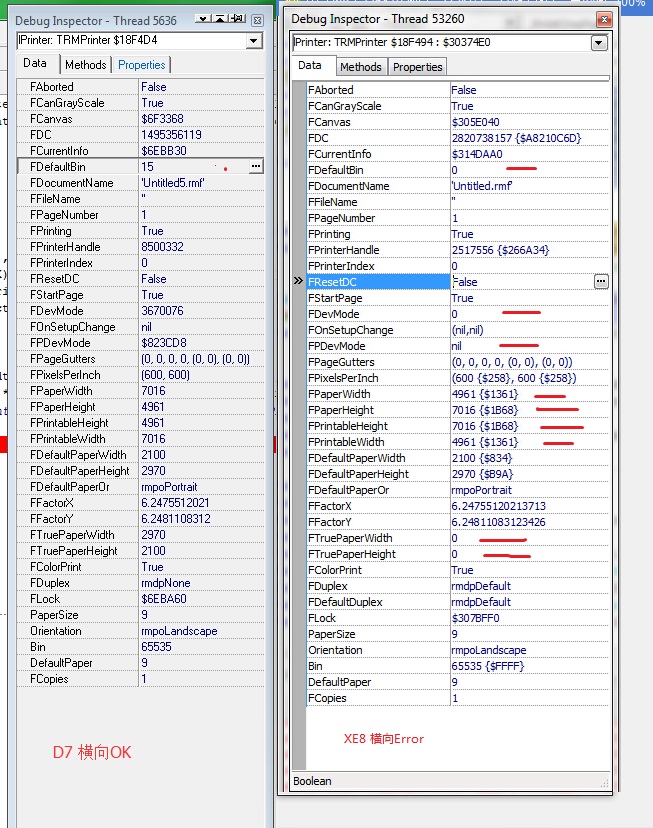
Task: Click the ellipsis button on FResetDC row, Thread 53260
Action: point(601,282)
